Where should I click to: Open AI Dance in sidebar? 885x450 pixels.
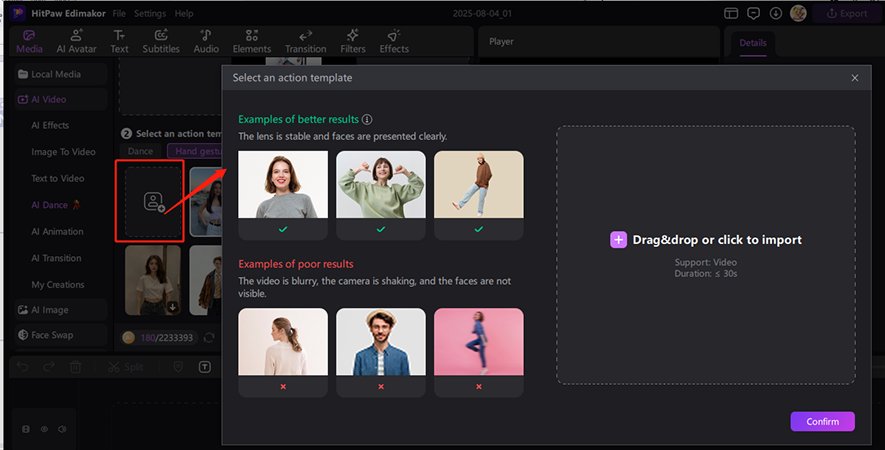pos(55,205)
